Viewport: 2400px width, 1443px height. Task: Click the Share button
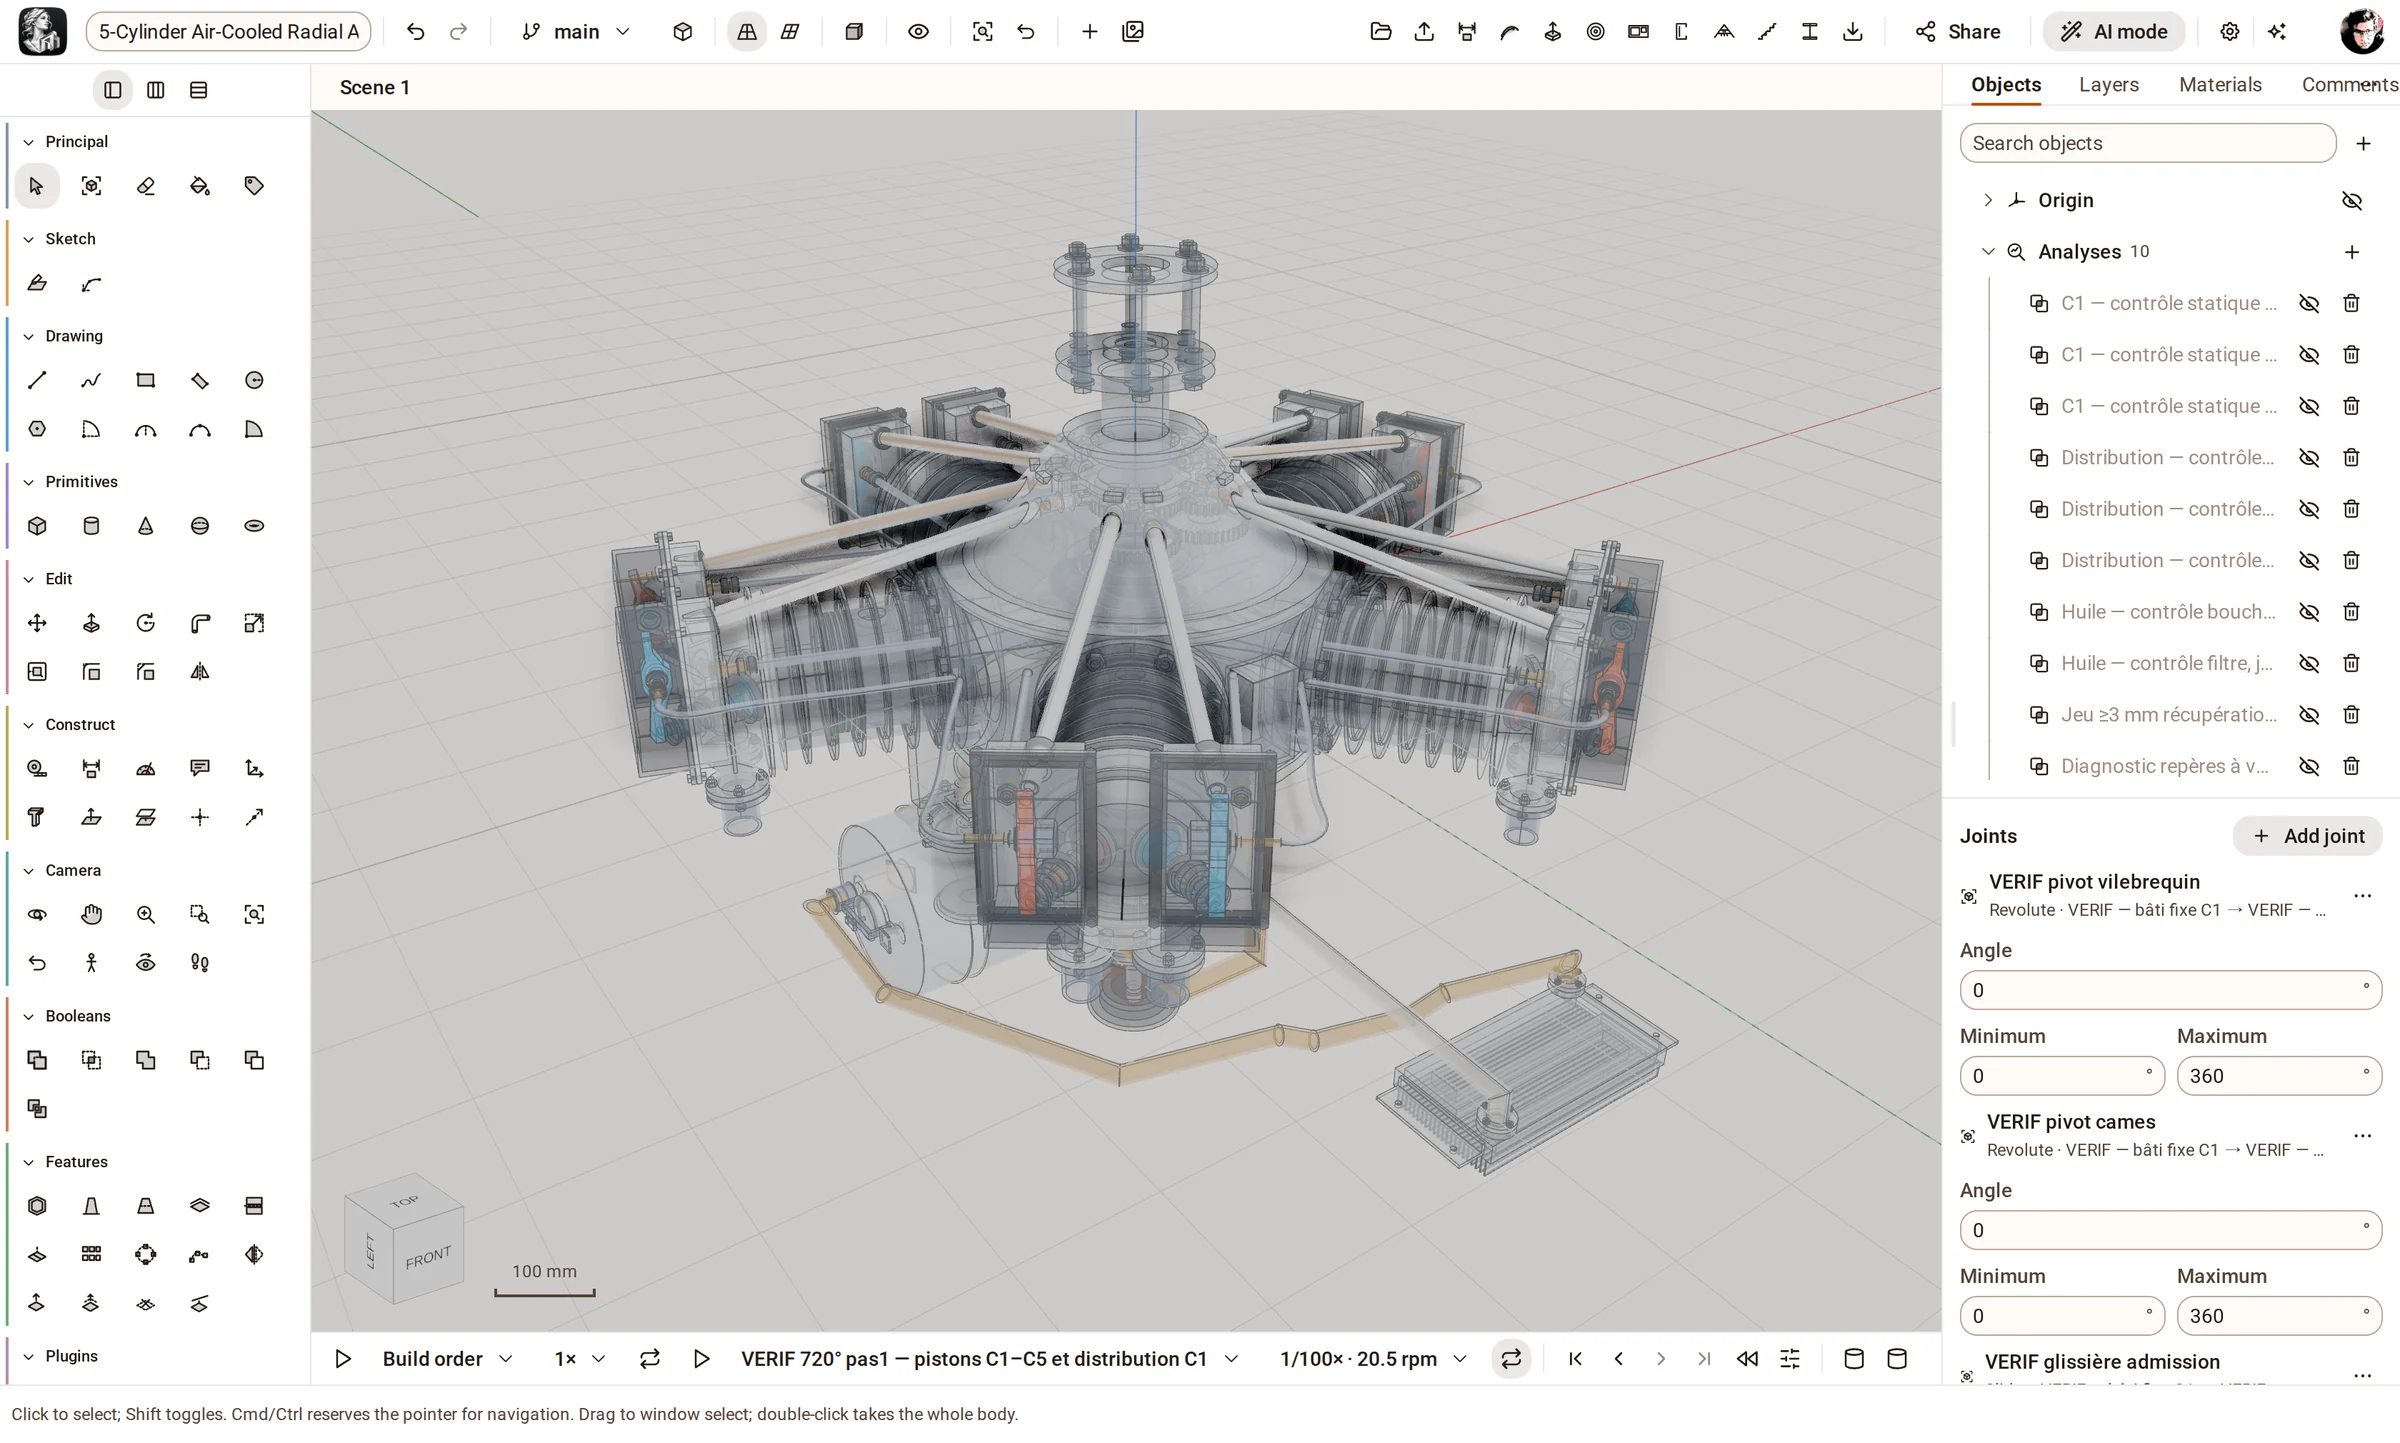[1958, 32]
